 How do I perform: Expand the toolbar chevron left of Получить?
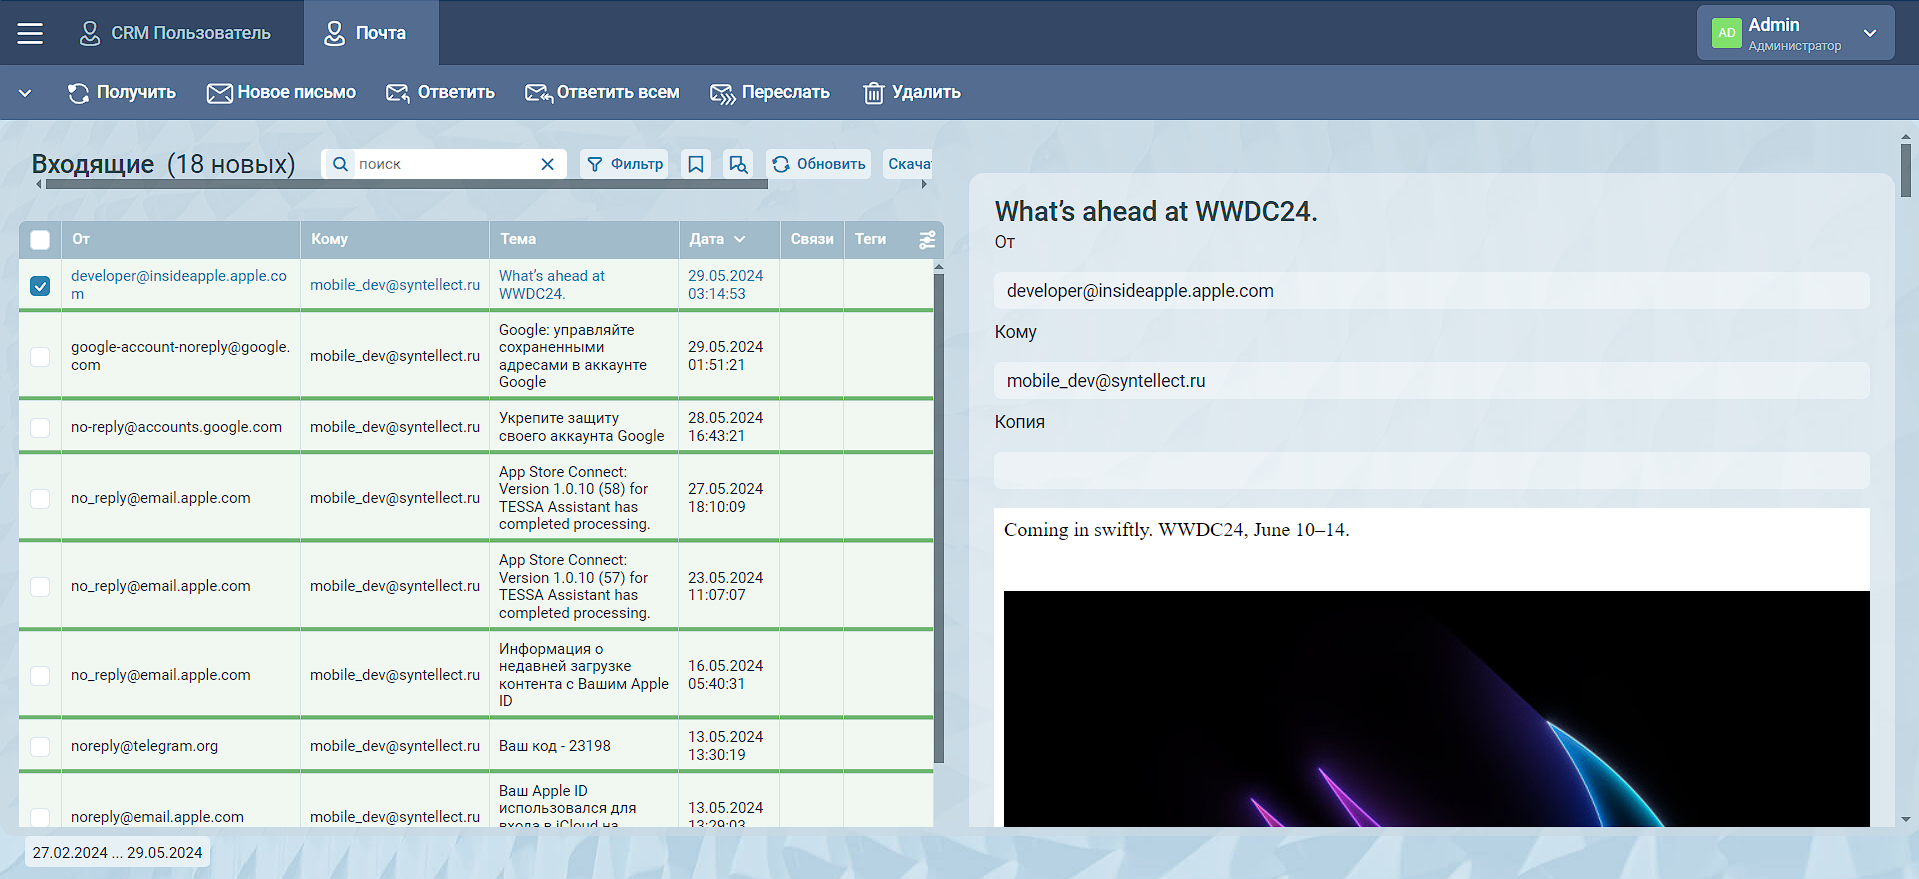click(25, 93)
